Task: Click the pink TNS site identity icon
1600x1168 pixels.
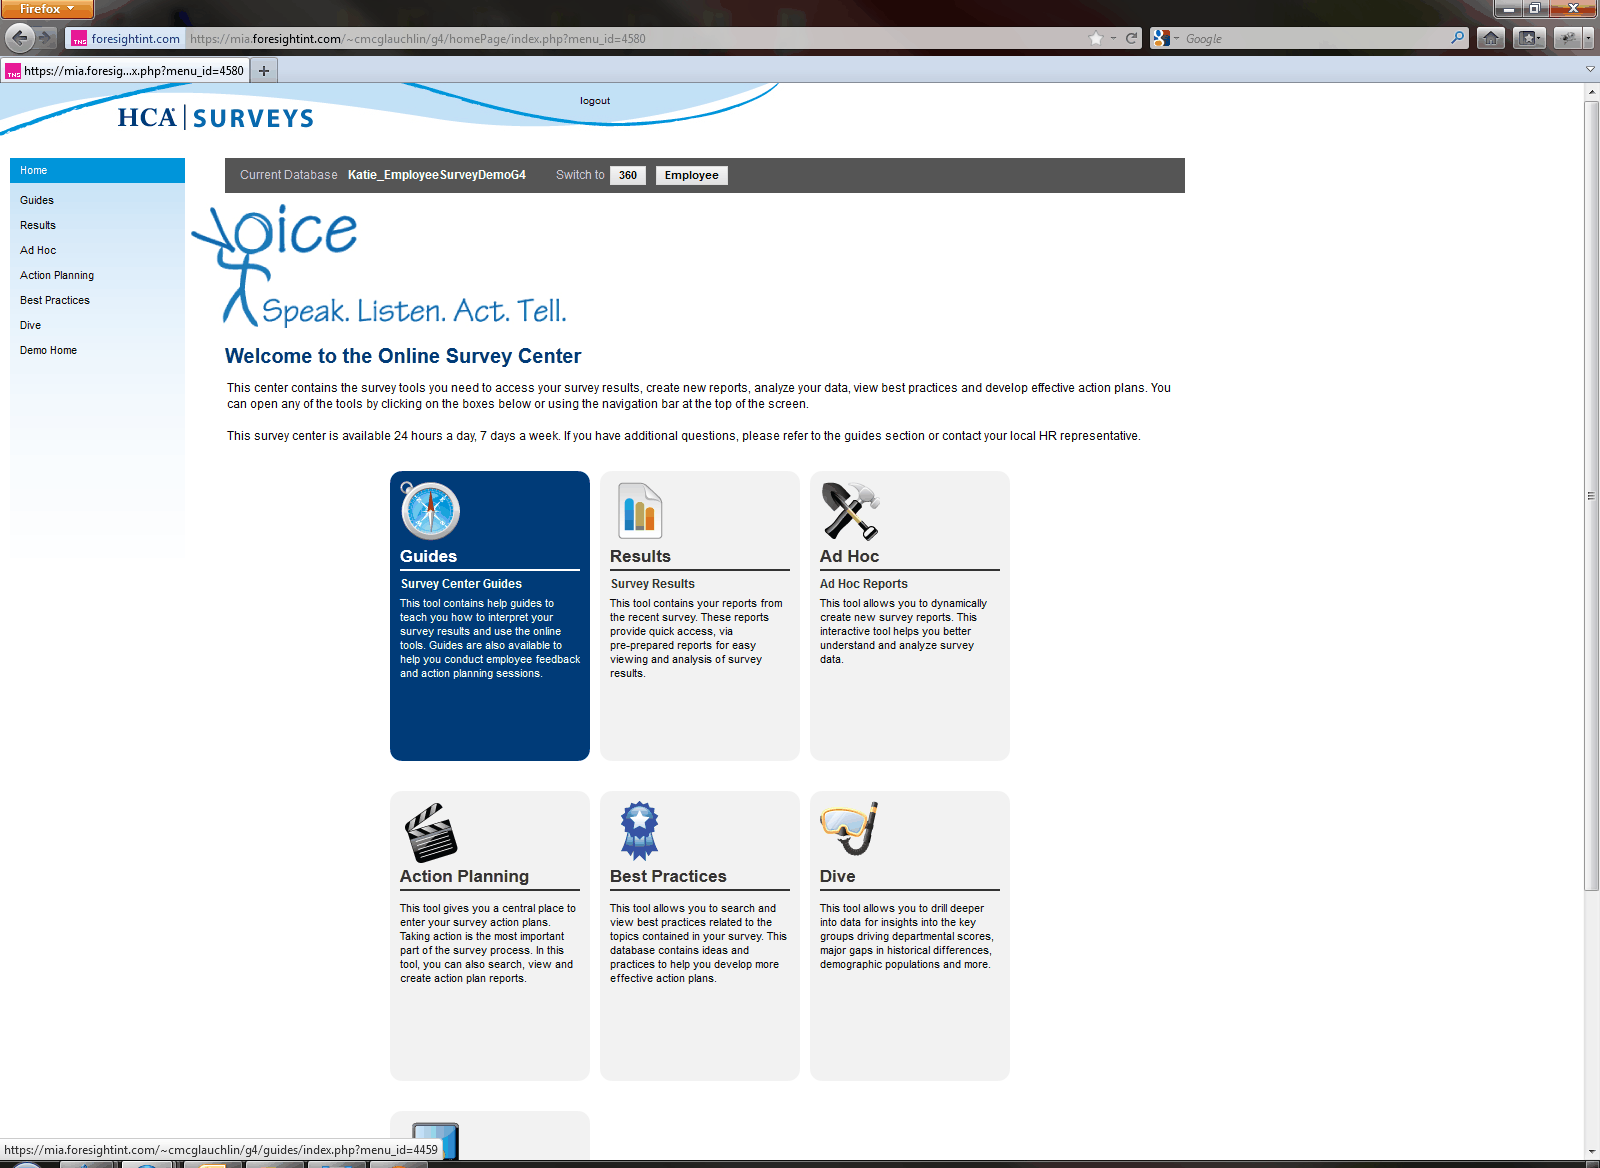Action: [79, 39]
